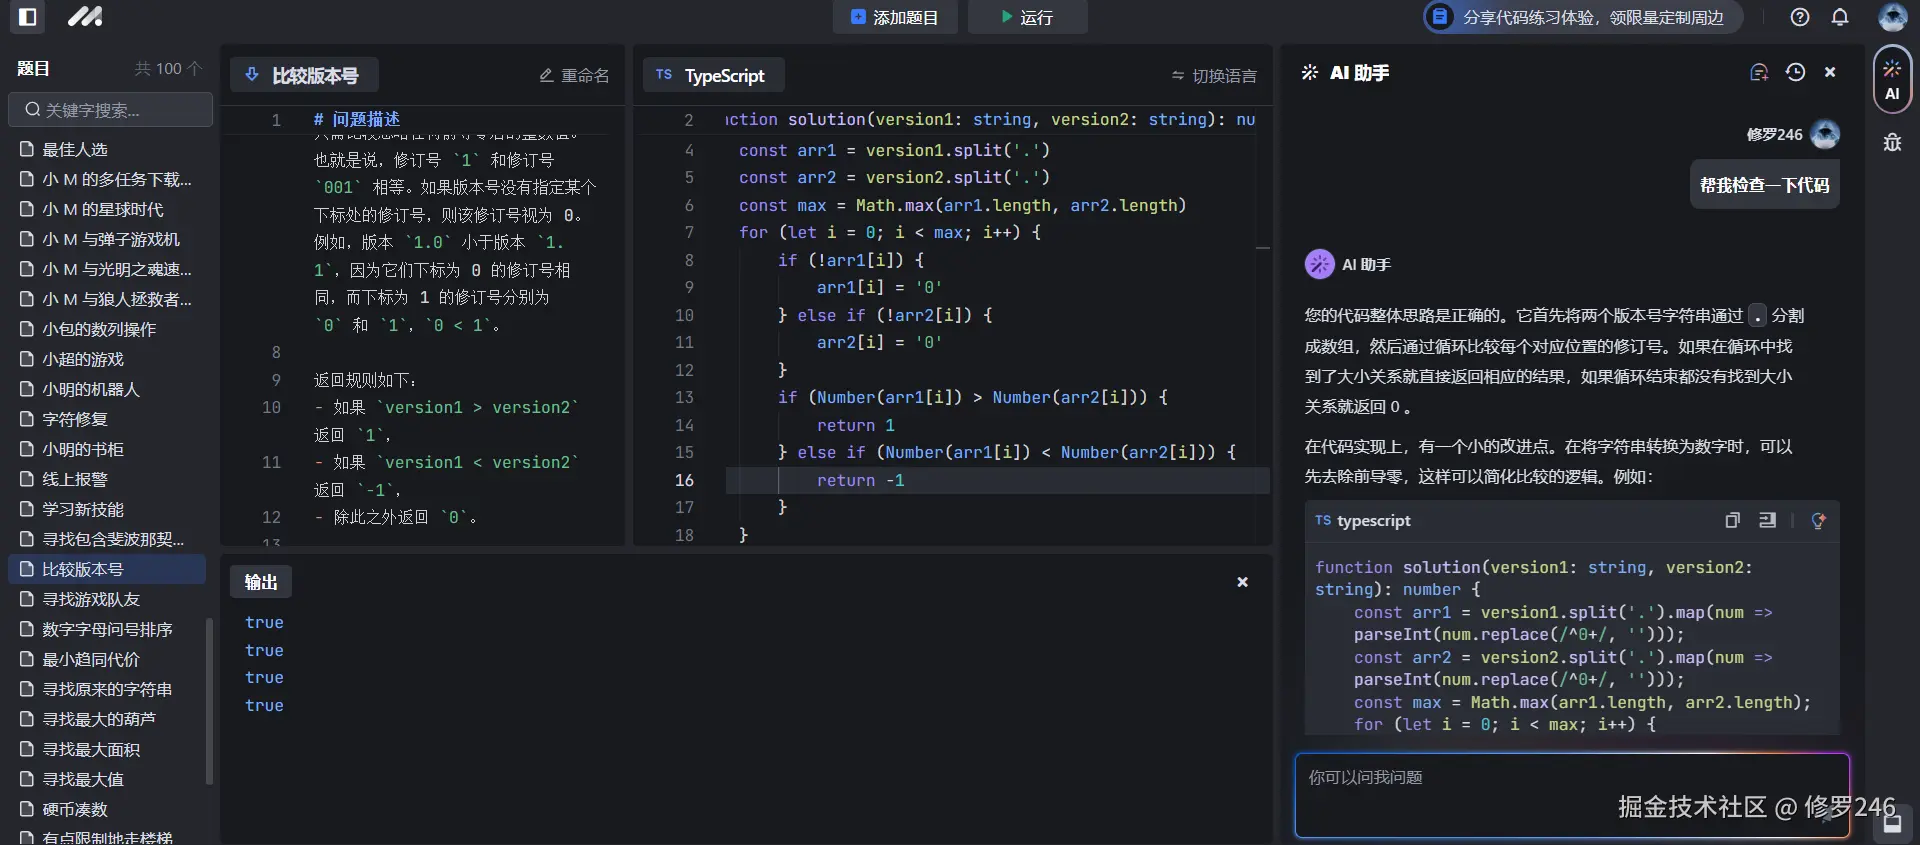The image size is (1920, 845).
Task: Open the debug bug icon in sidebar
Action: click(x=1892, y=143)
